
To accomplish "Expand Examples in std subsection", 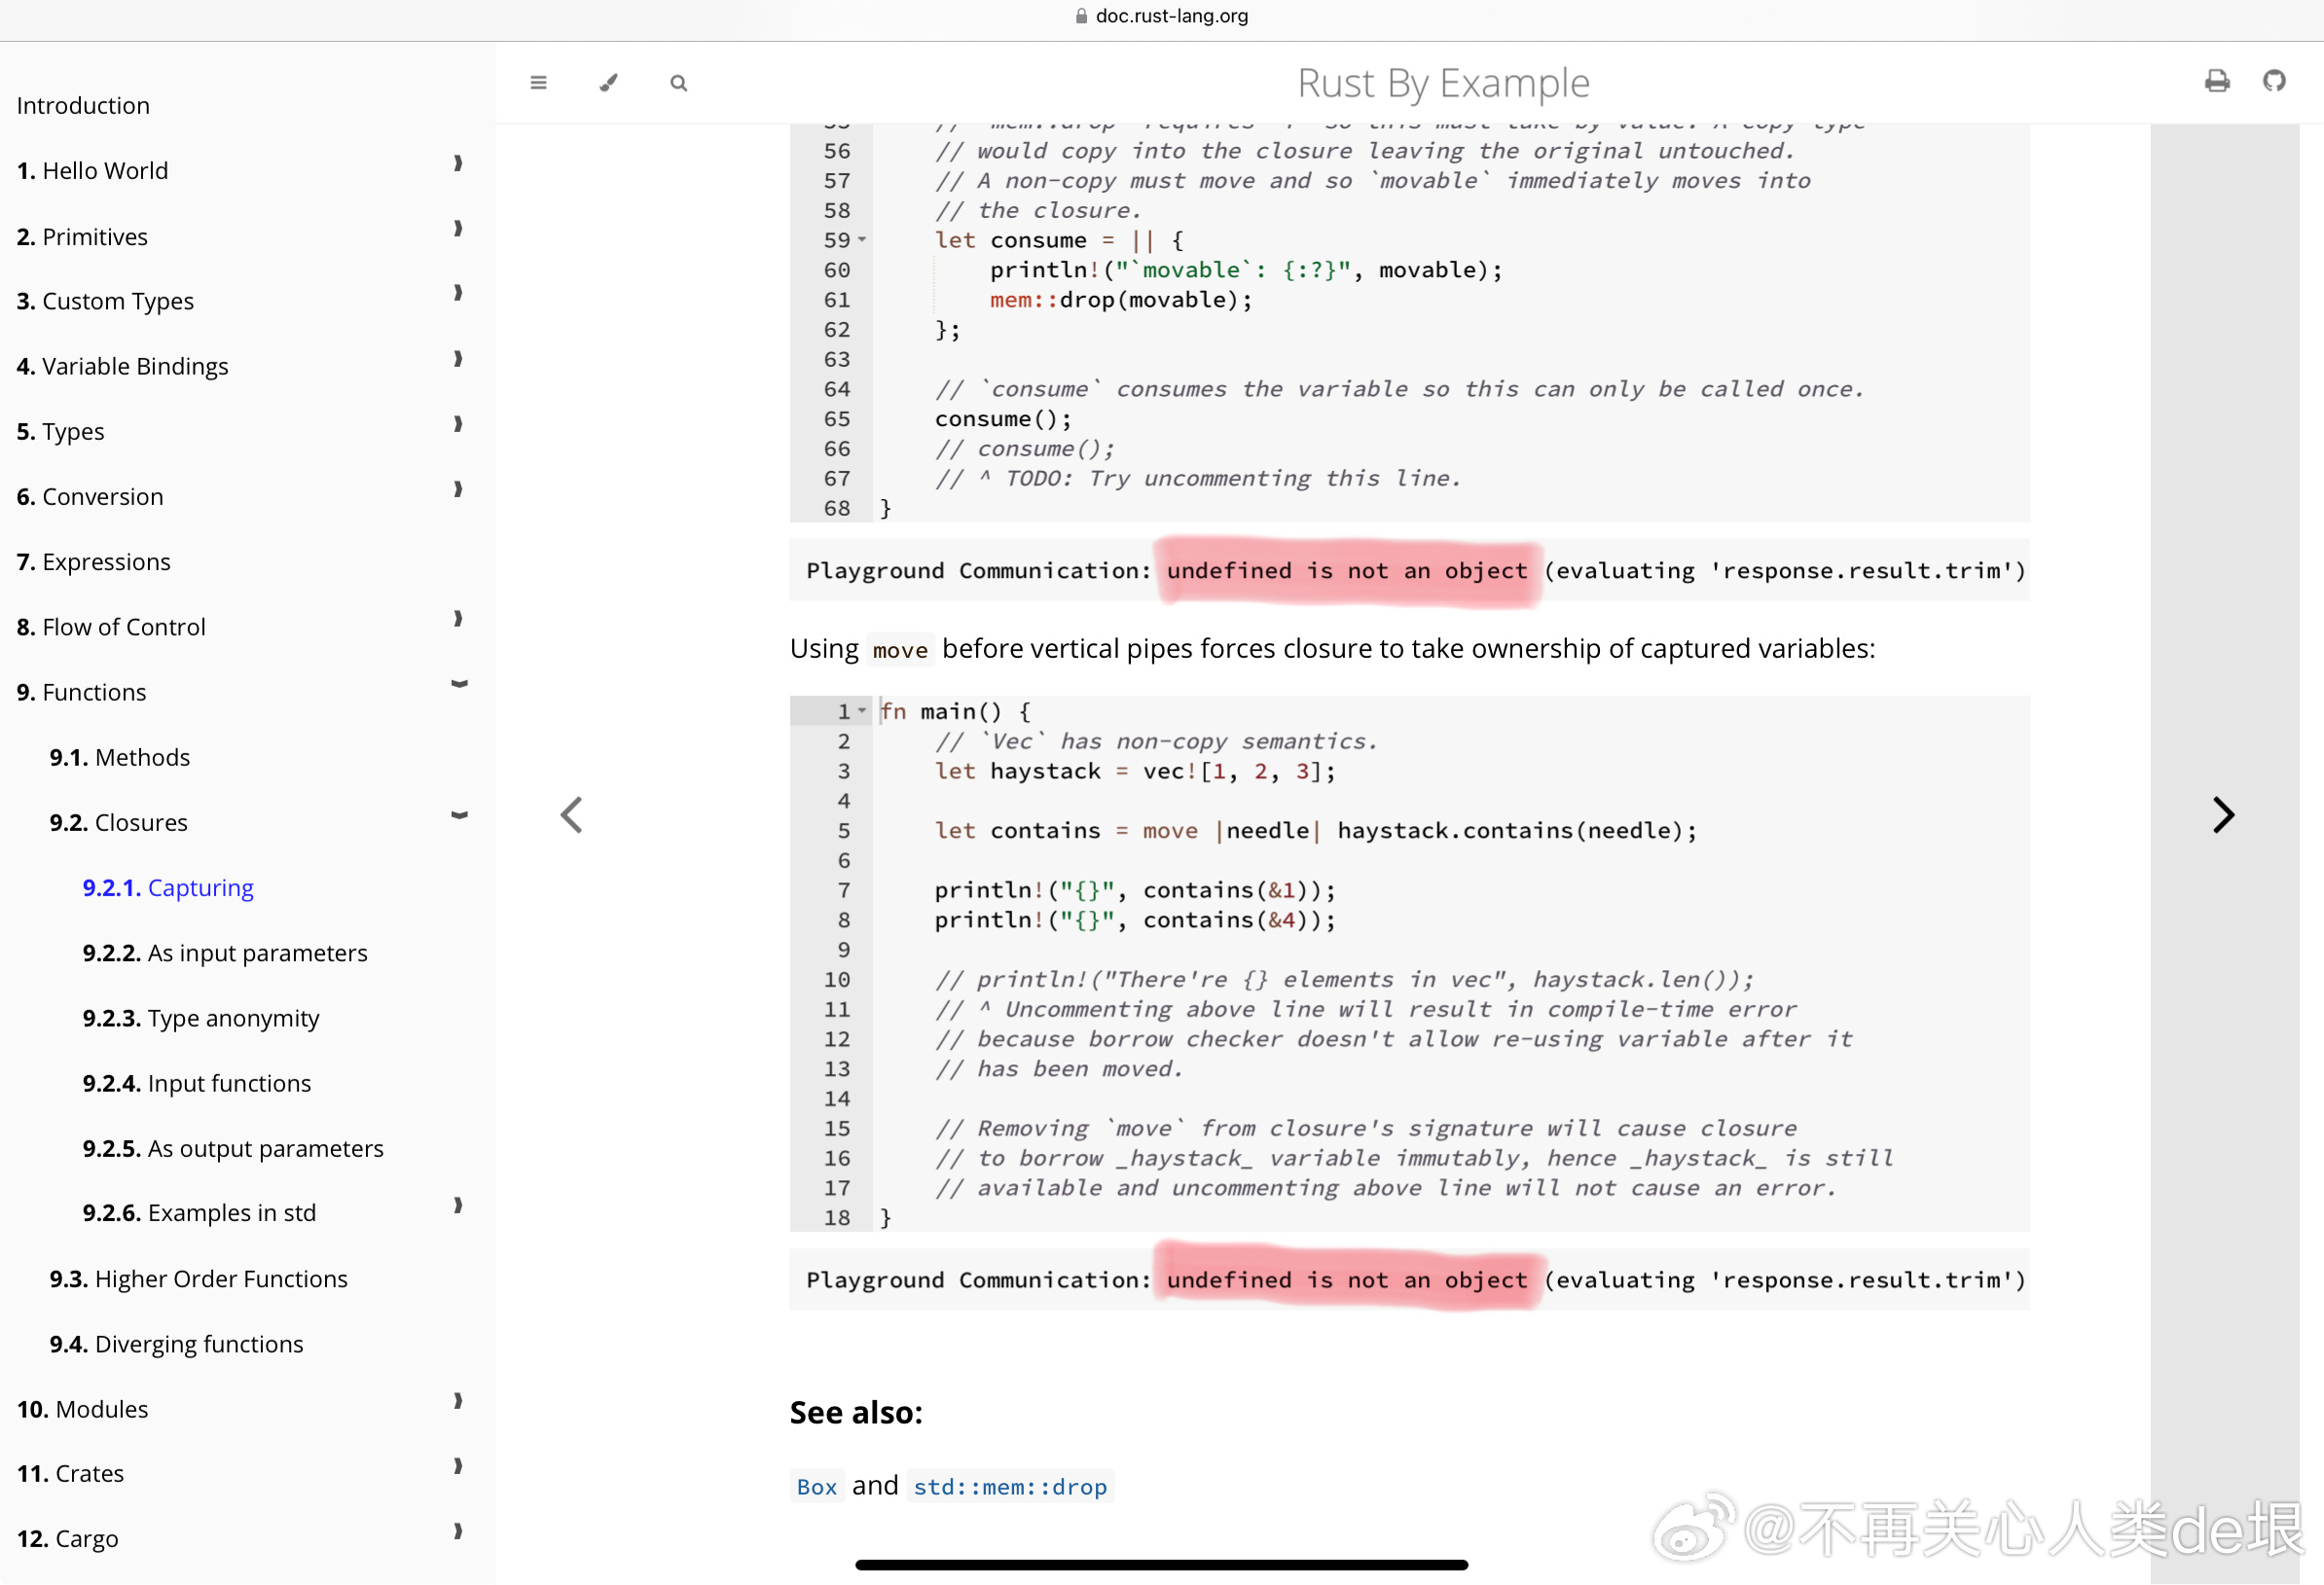I will point(458,1206).
